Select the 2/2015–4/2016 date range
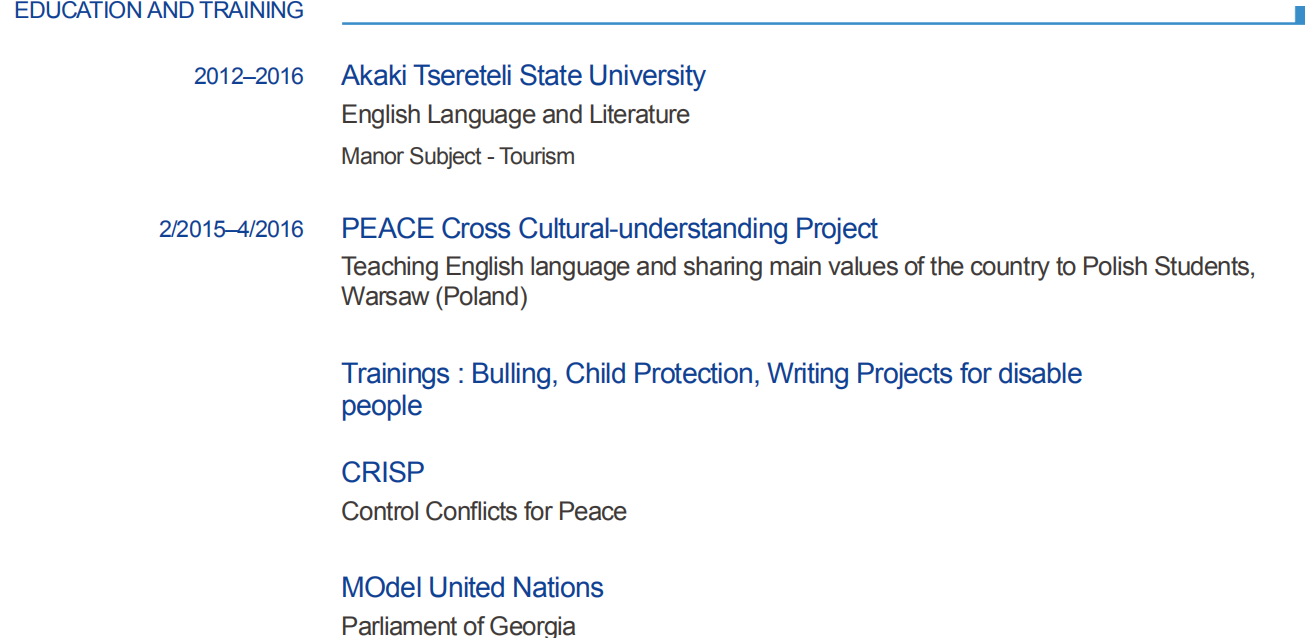 [x=231, y=230]
